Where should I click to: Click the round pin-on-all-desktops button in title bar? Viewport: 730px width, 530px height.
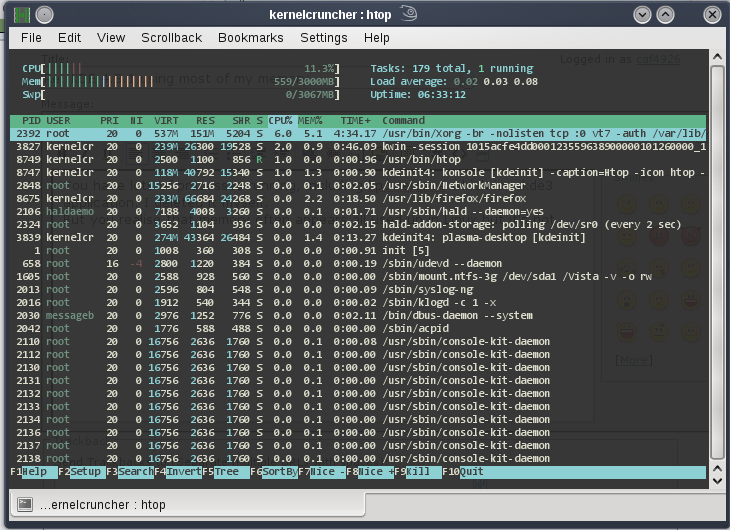click(x=45, y=15)
